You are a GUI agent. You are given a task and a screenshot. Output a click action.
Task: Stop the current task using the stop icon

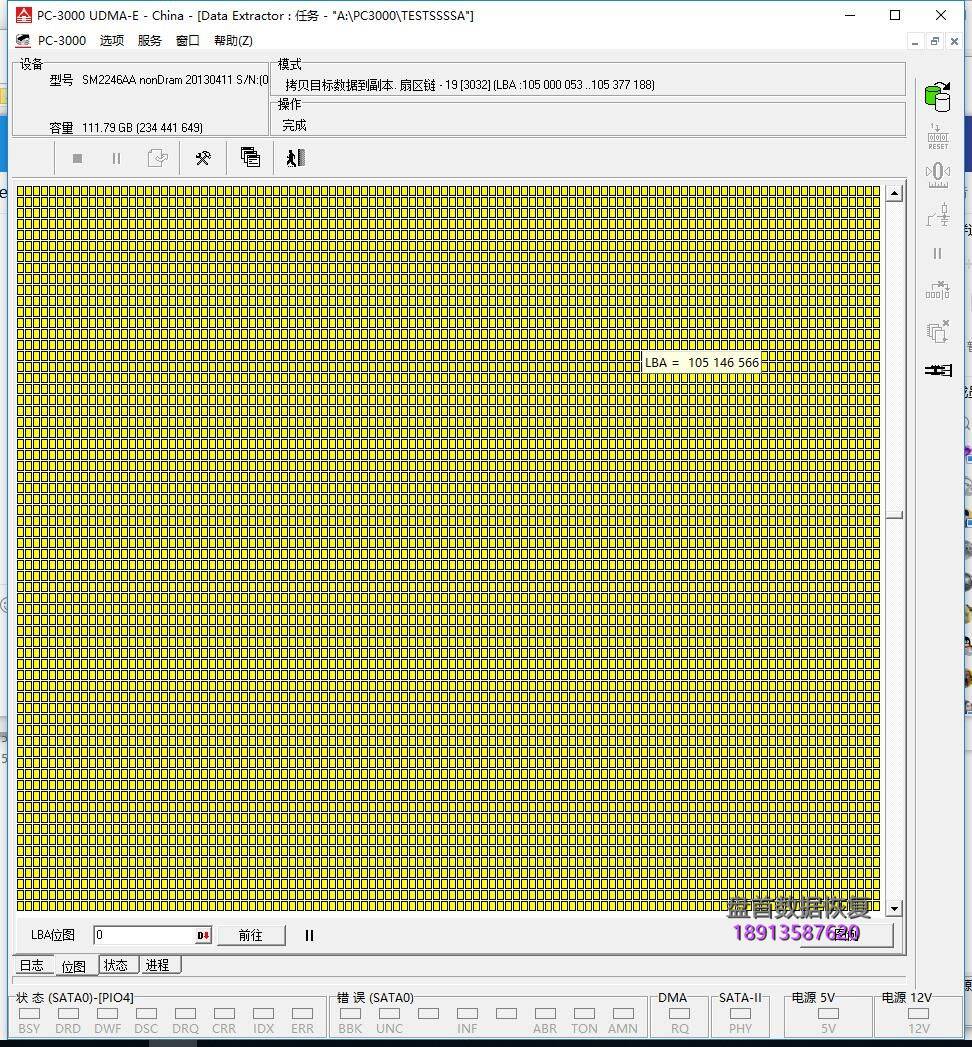[77, 158]
